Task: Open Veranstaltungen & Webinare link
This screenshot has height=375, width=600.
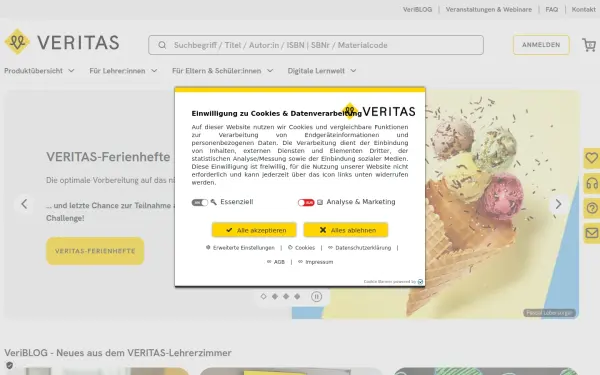Action: coord(489,10)
